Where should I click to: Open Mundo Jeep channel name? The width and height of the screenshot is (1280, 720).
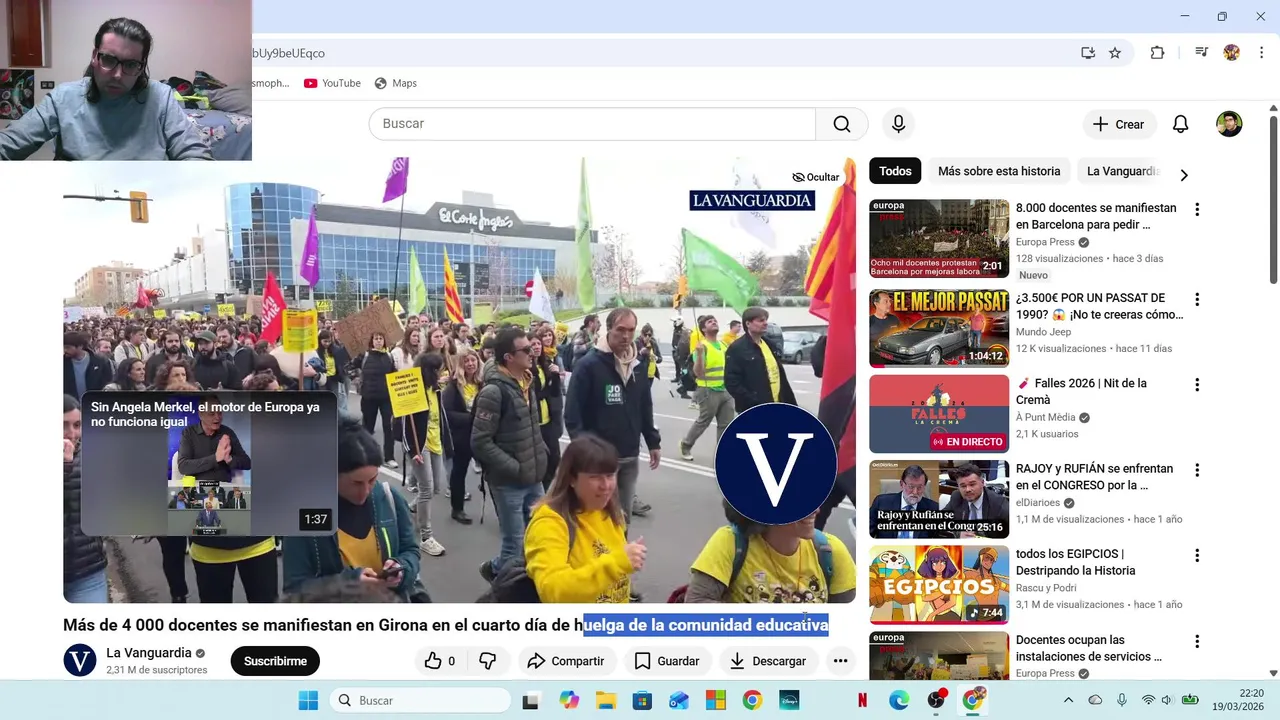click(1043, 332)
